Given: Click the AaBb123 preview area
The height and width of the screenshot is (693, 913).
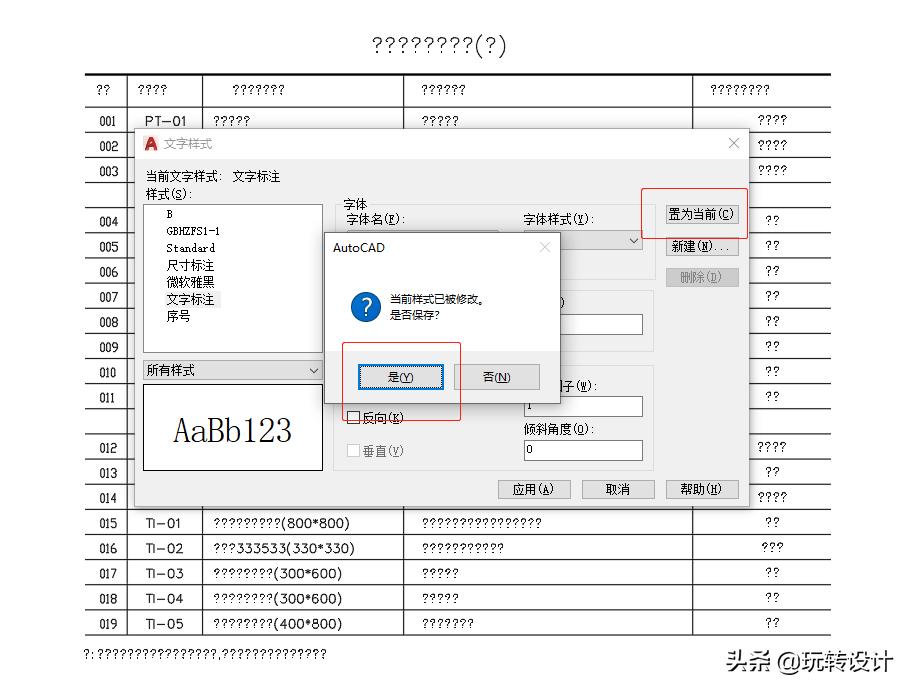Looking at the screenshot, I should (x=232, y=428).
